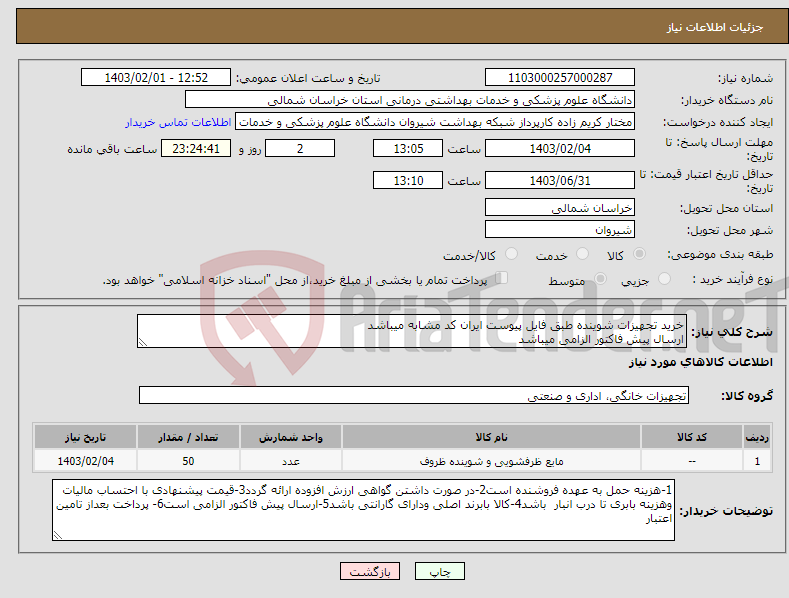The height and width of the screenshot is (598, 789).
Task: Click the response deadline date 1403/02/04 field
Action: click(560, 148)
